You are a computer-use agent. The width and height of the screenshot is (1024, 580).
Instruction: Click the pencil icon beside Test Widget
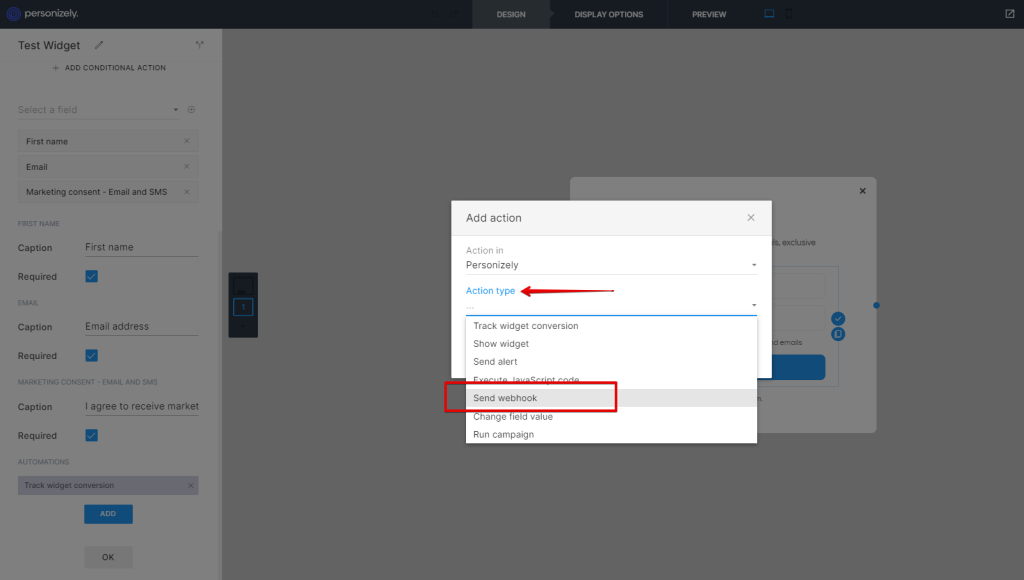click(x=98, y=45)
